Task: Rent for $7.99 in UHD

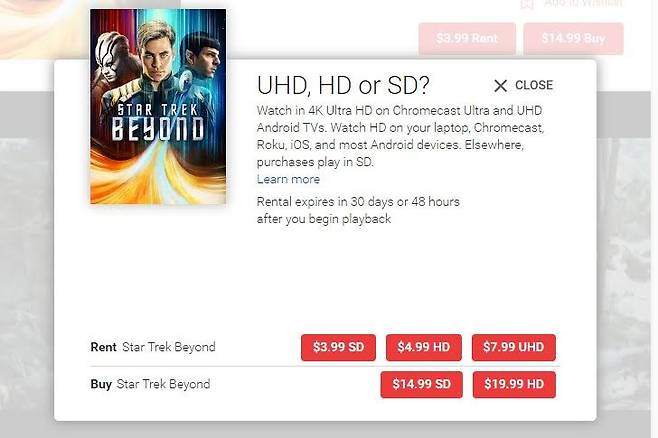Action: click(513, 348)
